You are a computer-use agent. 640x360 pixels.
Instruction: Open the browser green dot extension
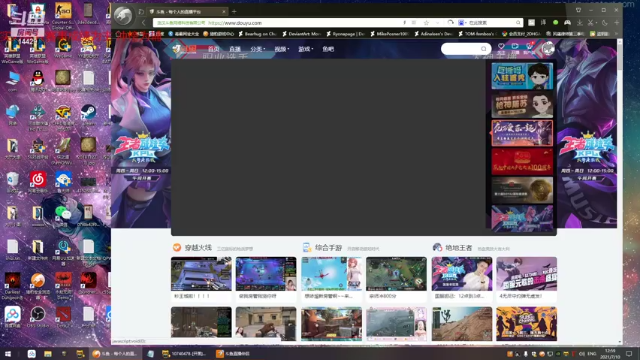coord(556,23)
